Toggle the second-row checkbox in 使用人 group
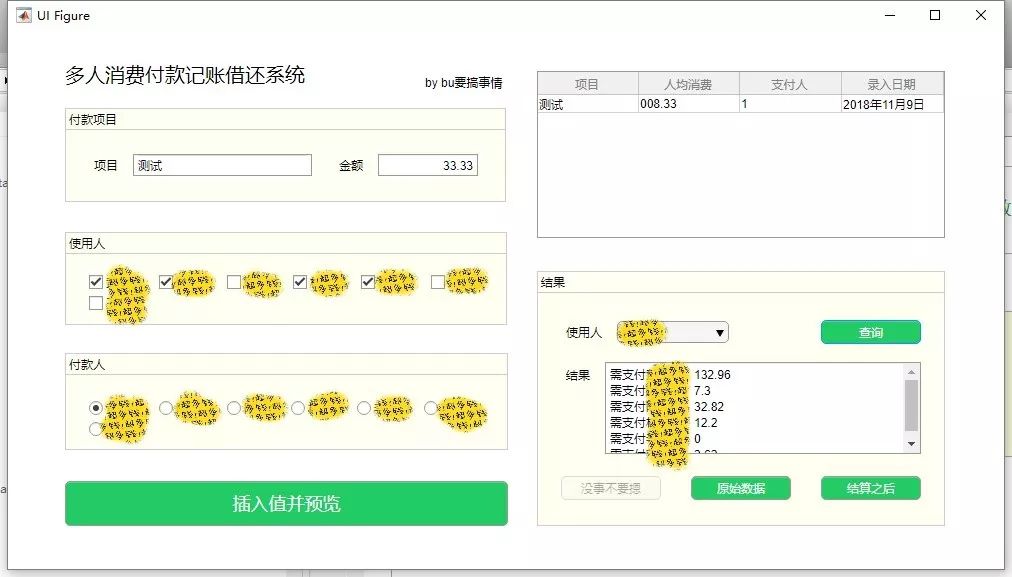Image resolution: width=1012 pixels, height=577 pixels. point(95,301)
